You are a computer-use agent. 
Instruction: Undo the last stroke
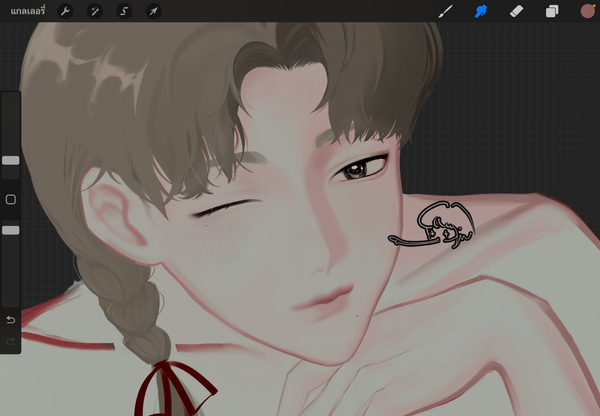11,320
